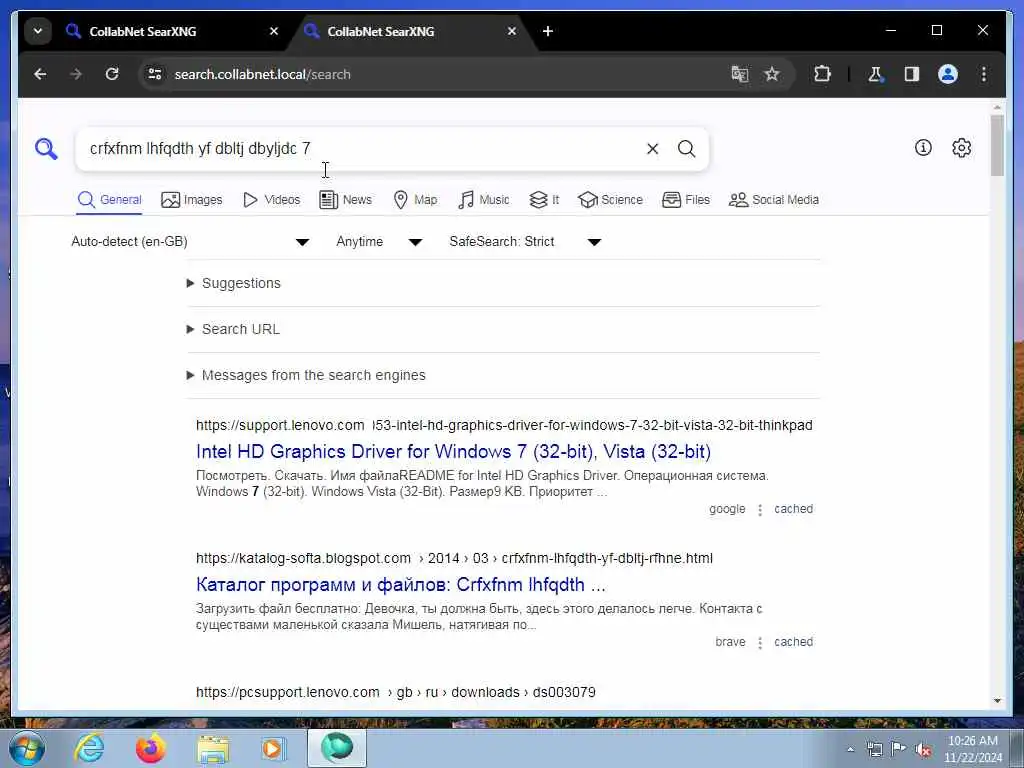Open cached version of Intel HD result
The width and height of the screenshot is (1024, 768).
[x=793, y=509]
